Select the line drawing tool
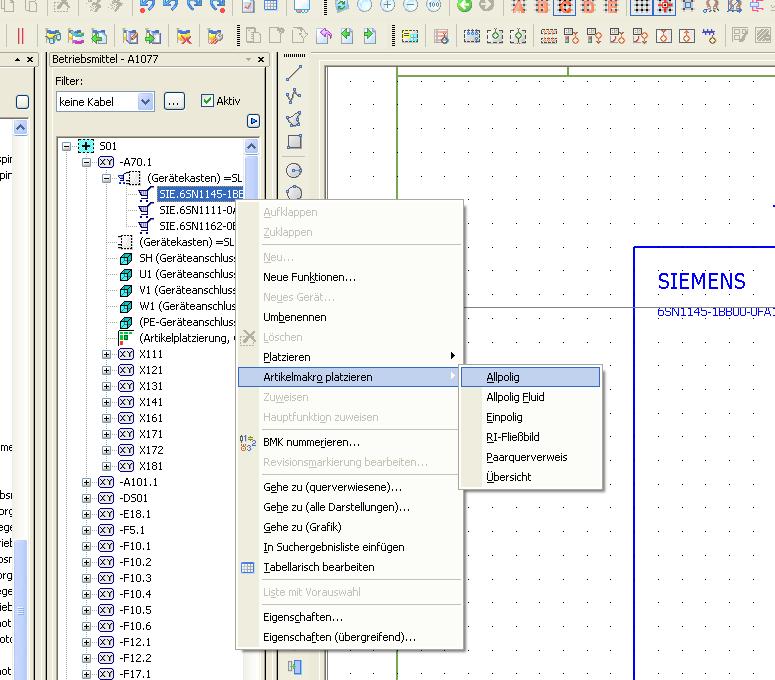775x680 pixels. pyautogui.click(x=294, y=73)
